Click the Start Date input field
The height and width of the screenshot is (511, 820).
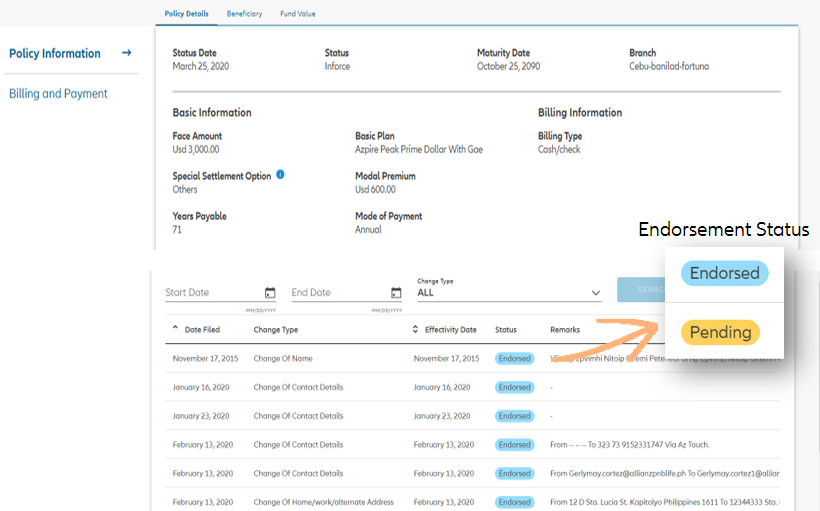coord(212,293)
